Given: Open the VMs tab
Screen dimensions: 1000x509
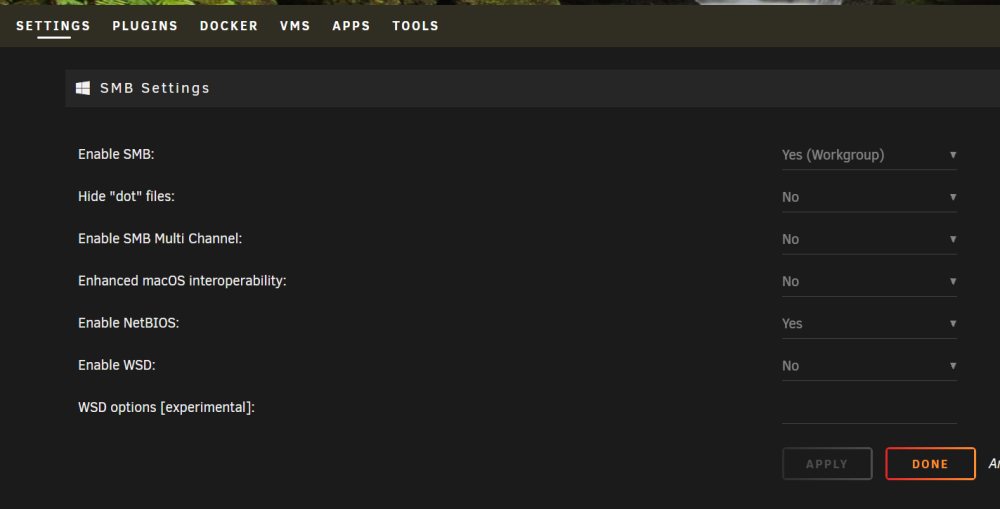Looking at the screenshot, I should pyautogui.click(x=295, y=26).
